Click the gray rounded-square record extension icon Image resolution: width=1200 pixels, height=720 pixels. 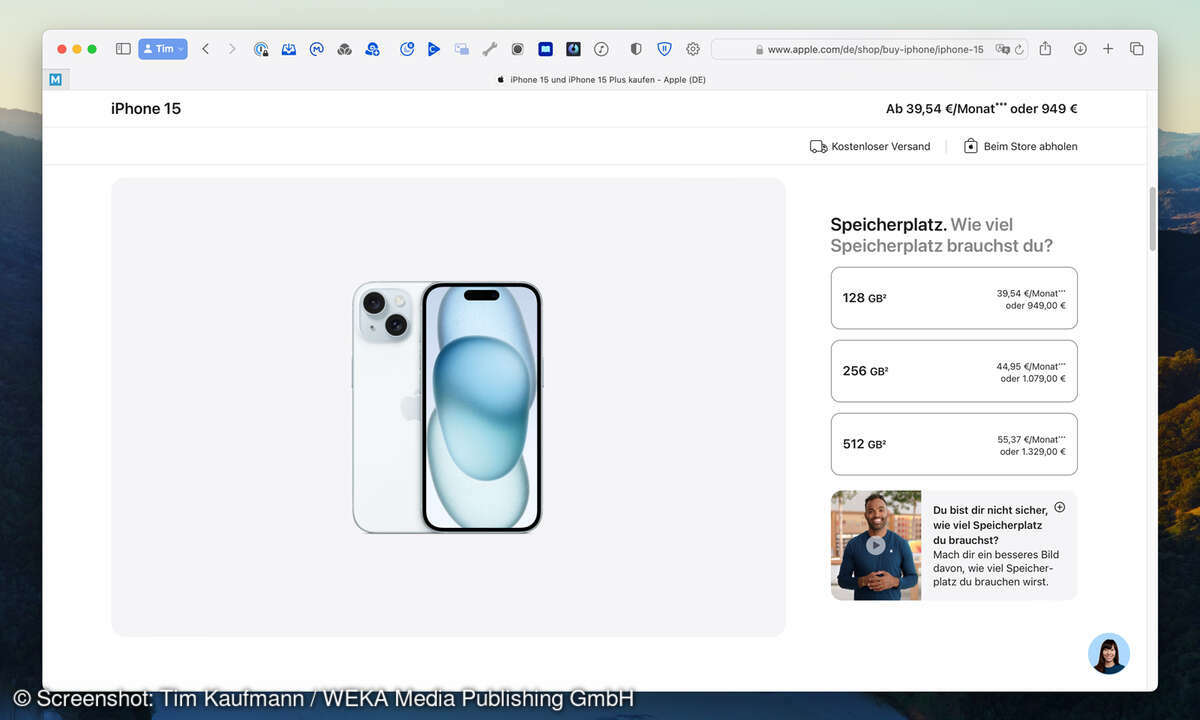pos(518,49)
